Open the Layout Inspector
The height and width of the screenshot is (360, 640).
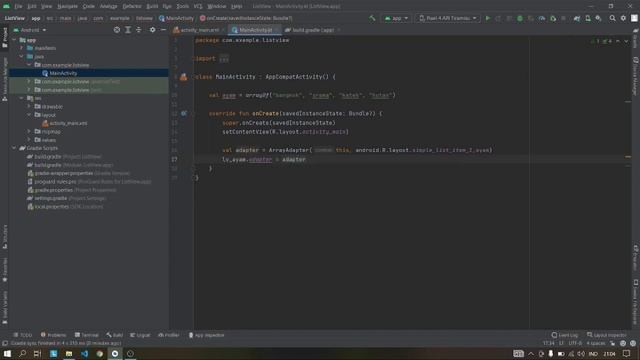click(607, 335)
